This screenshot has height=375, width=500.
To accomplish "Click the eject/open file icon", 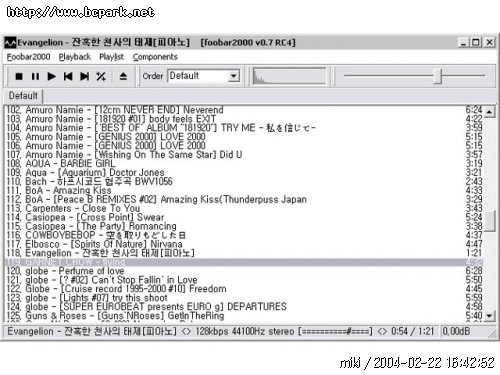I will click(123, 76).
